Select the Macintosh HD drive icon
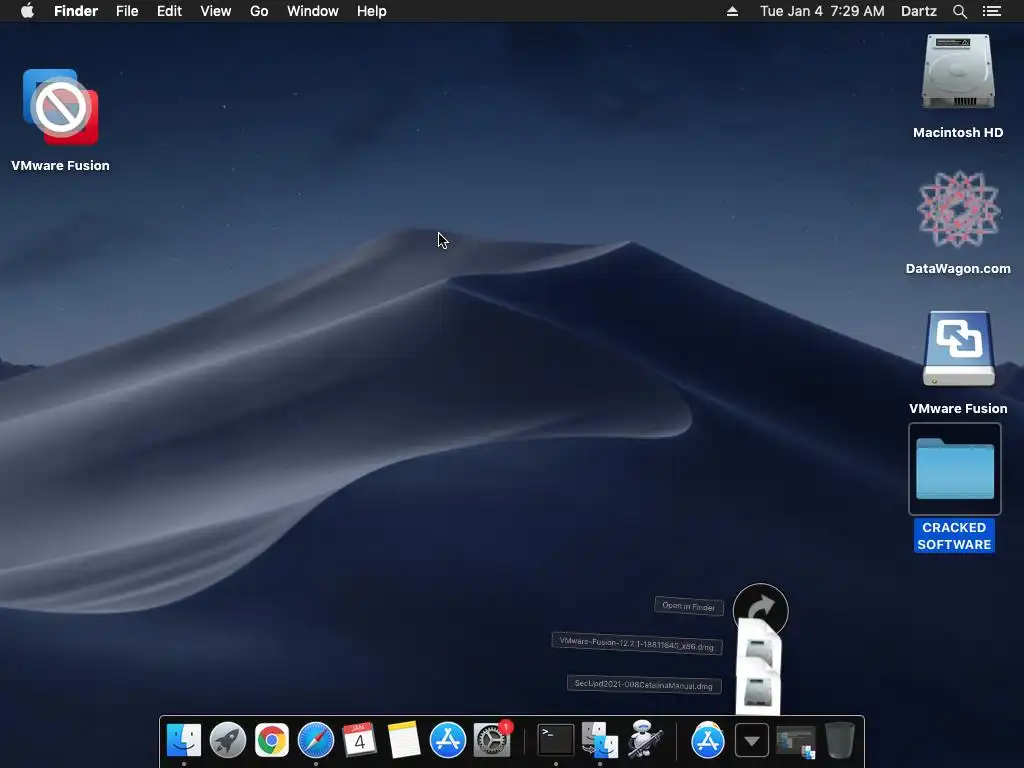This screenshot has width=1024, height=768. tap(958, 72)
